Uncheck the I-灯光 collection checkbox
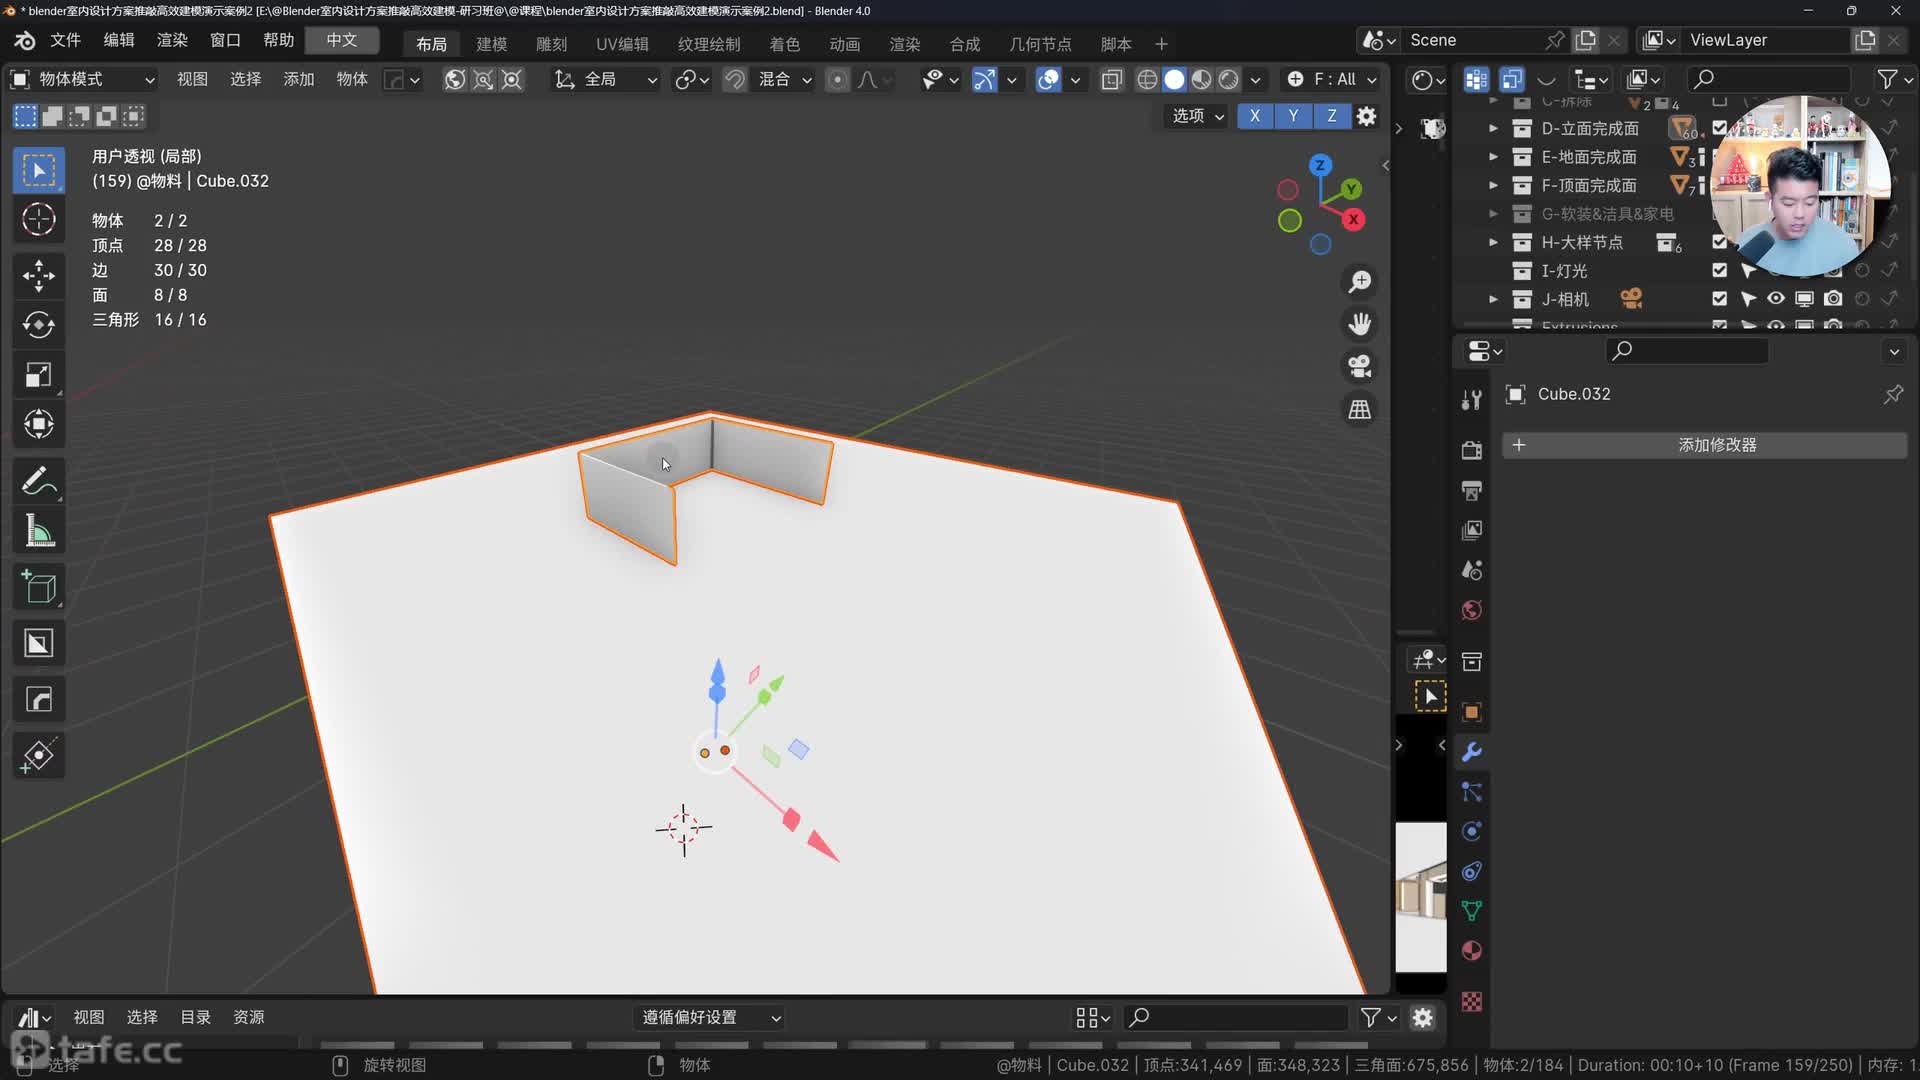1920x1080 pixels. 1719,270
